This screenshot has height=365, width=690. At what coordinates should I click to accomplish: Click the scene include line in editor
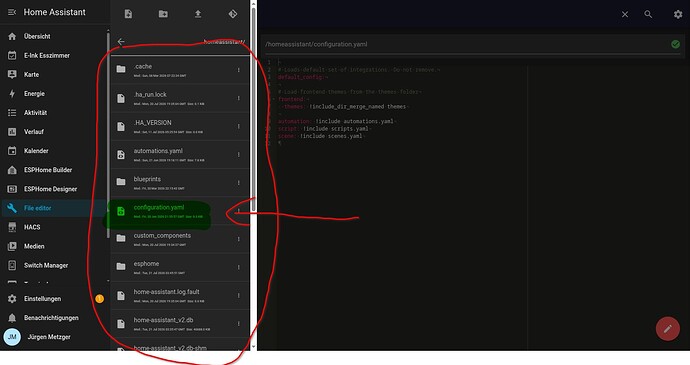coord(321,136)
